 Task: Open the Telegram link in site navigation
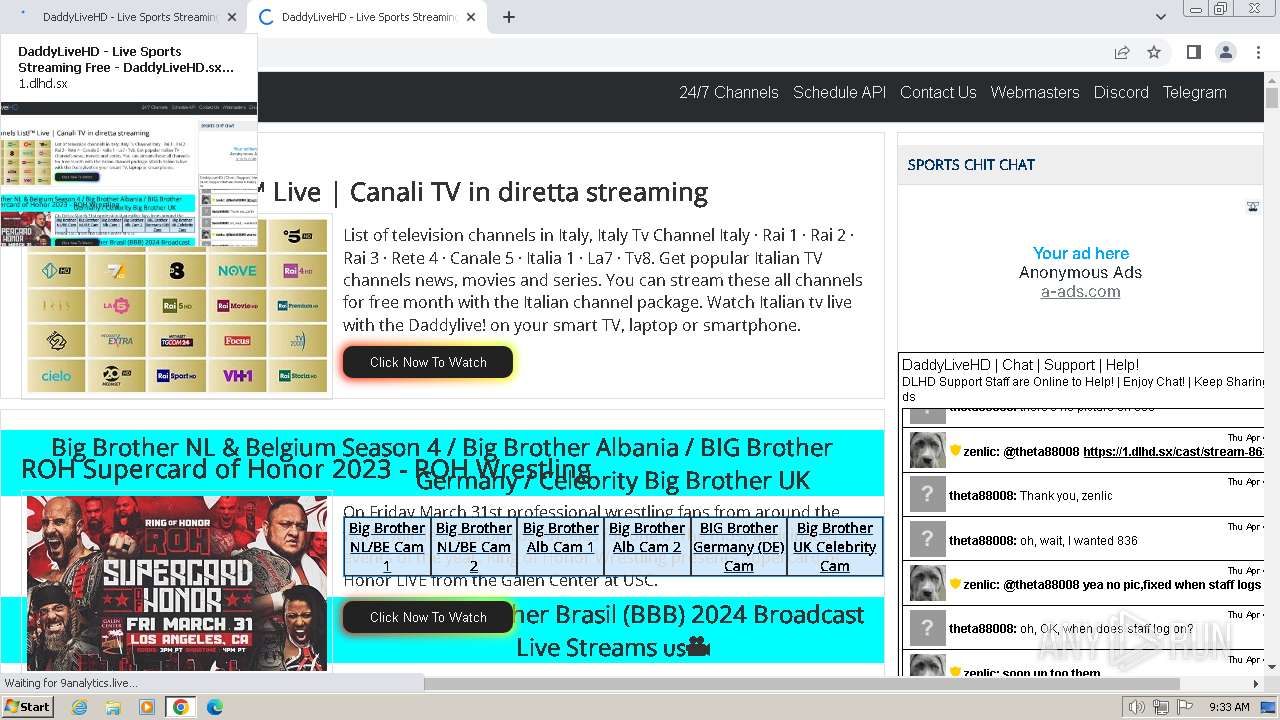1194,92
